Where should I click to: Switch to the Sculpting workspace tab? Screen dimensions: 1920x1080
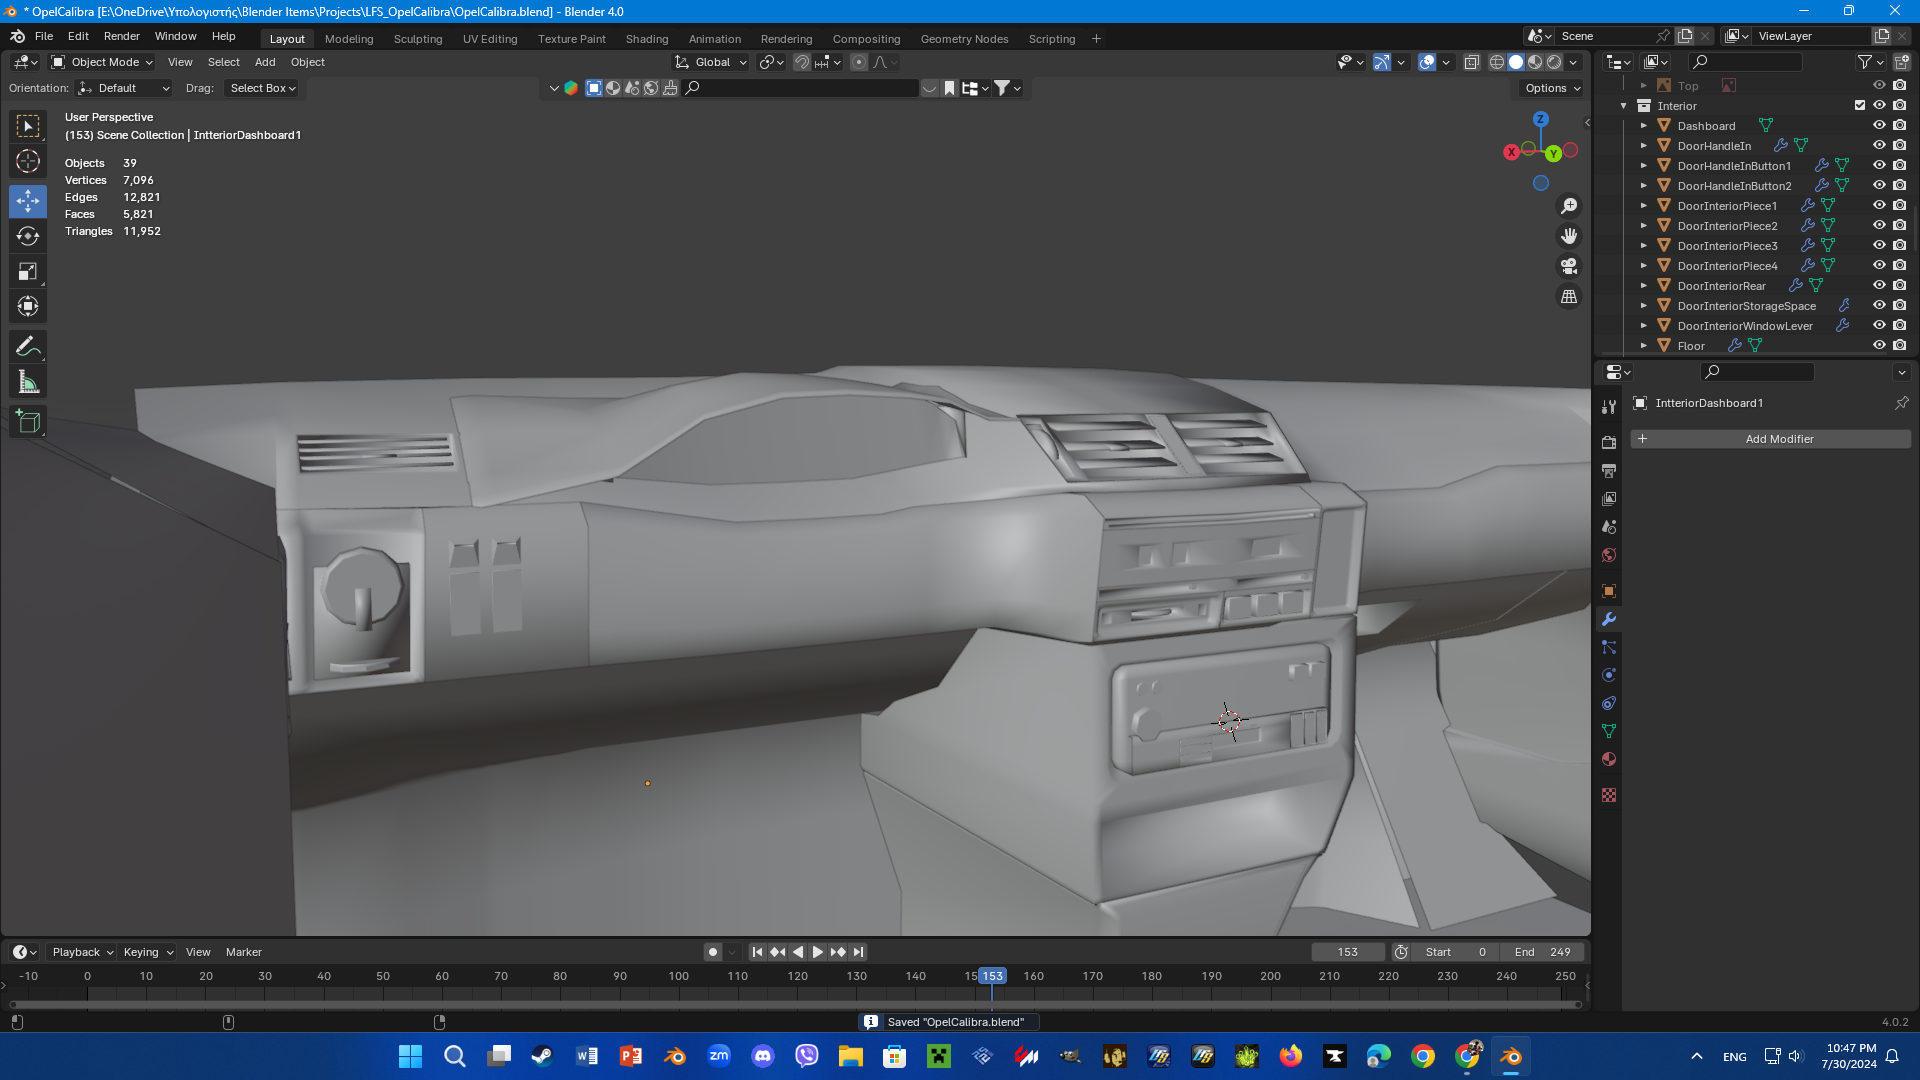point(417,39)
